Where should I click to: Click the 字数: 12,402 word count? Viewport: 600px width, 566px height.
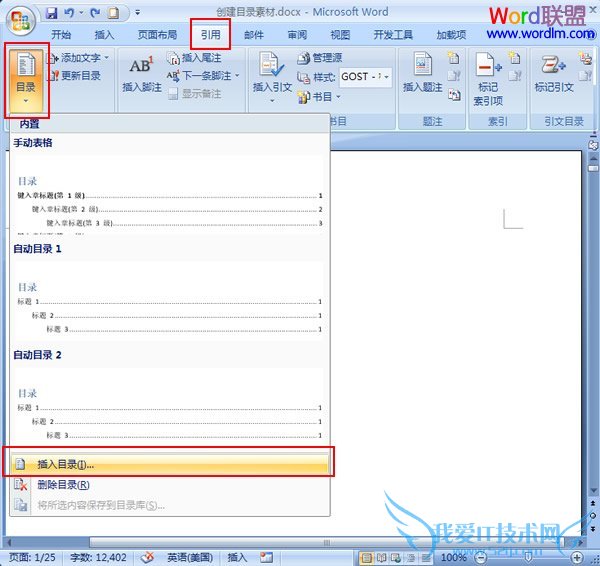pos(98,557)
